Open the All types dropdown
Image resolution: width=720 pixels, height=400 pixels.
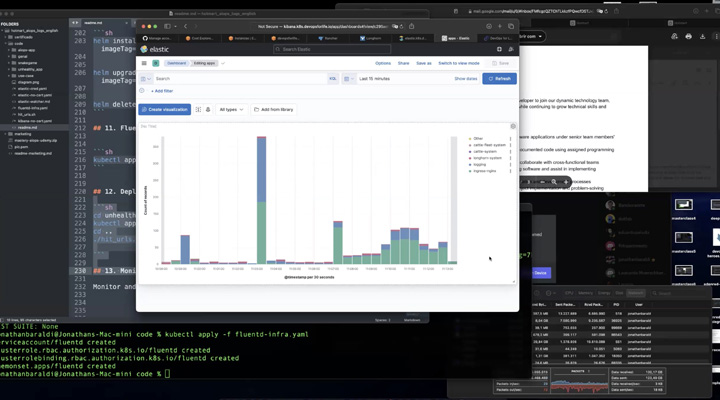[x=231, y=109]
